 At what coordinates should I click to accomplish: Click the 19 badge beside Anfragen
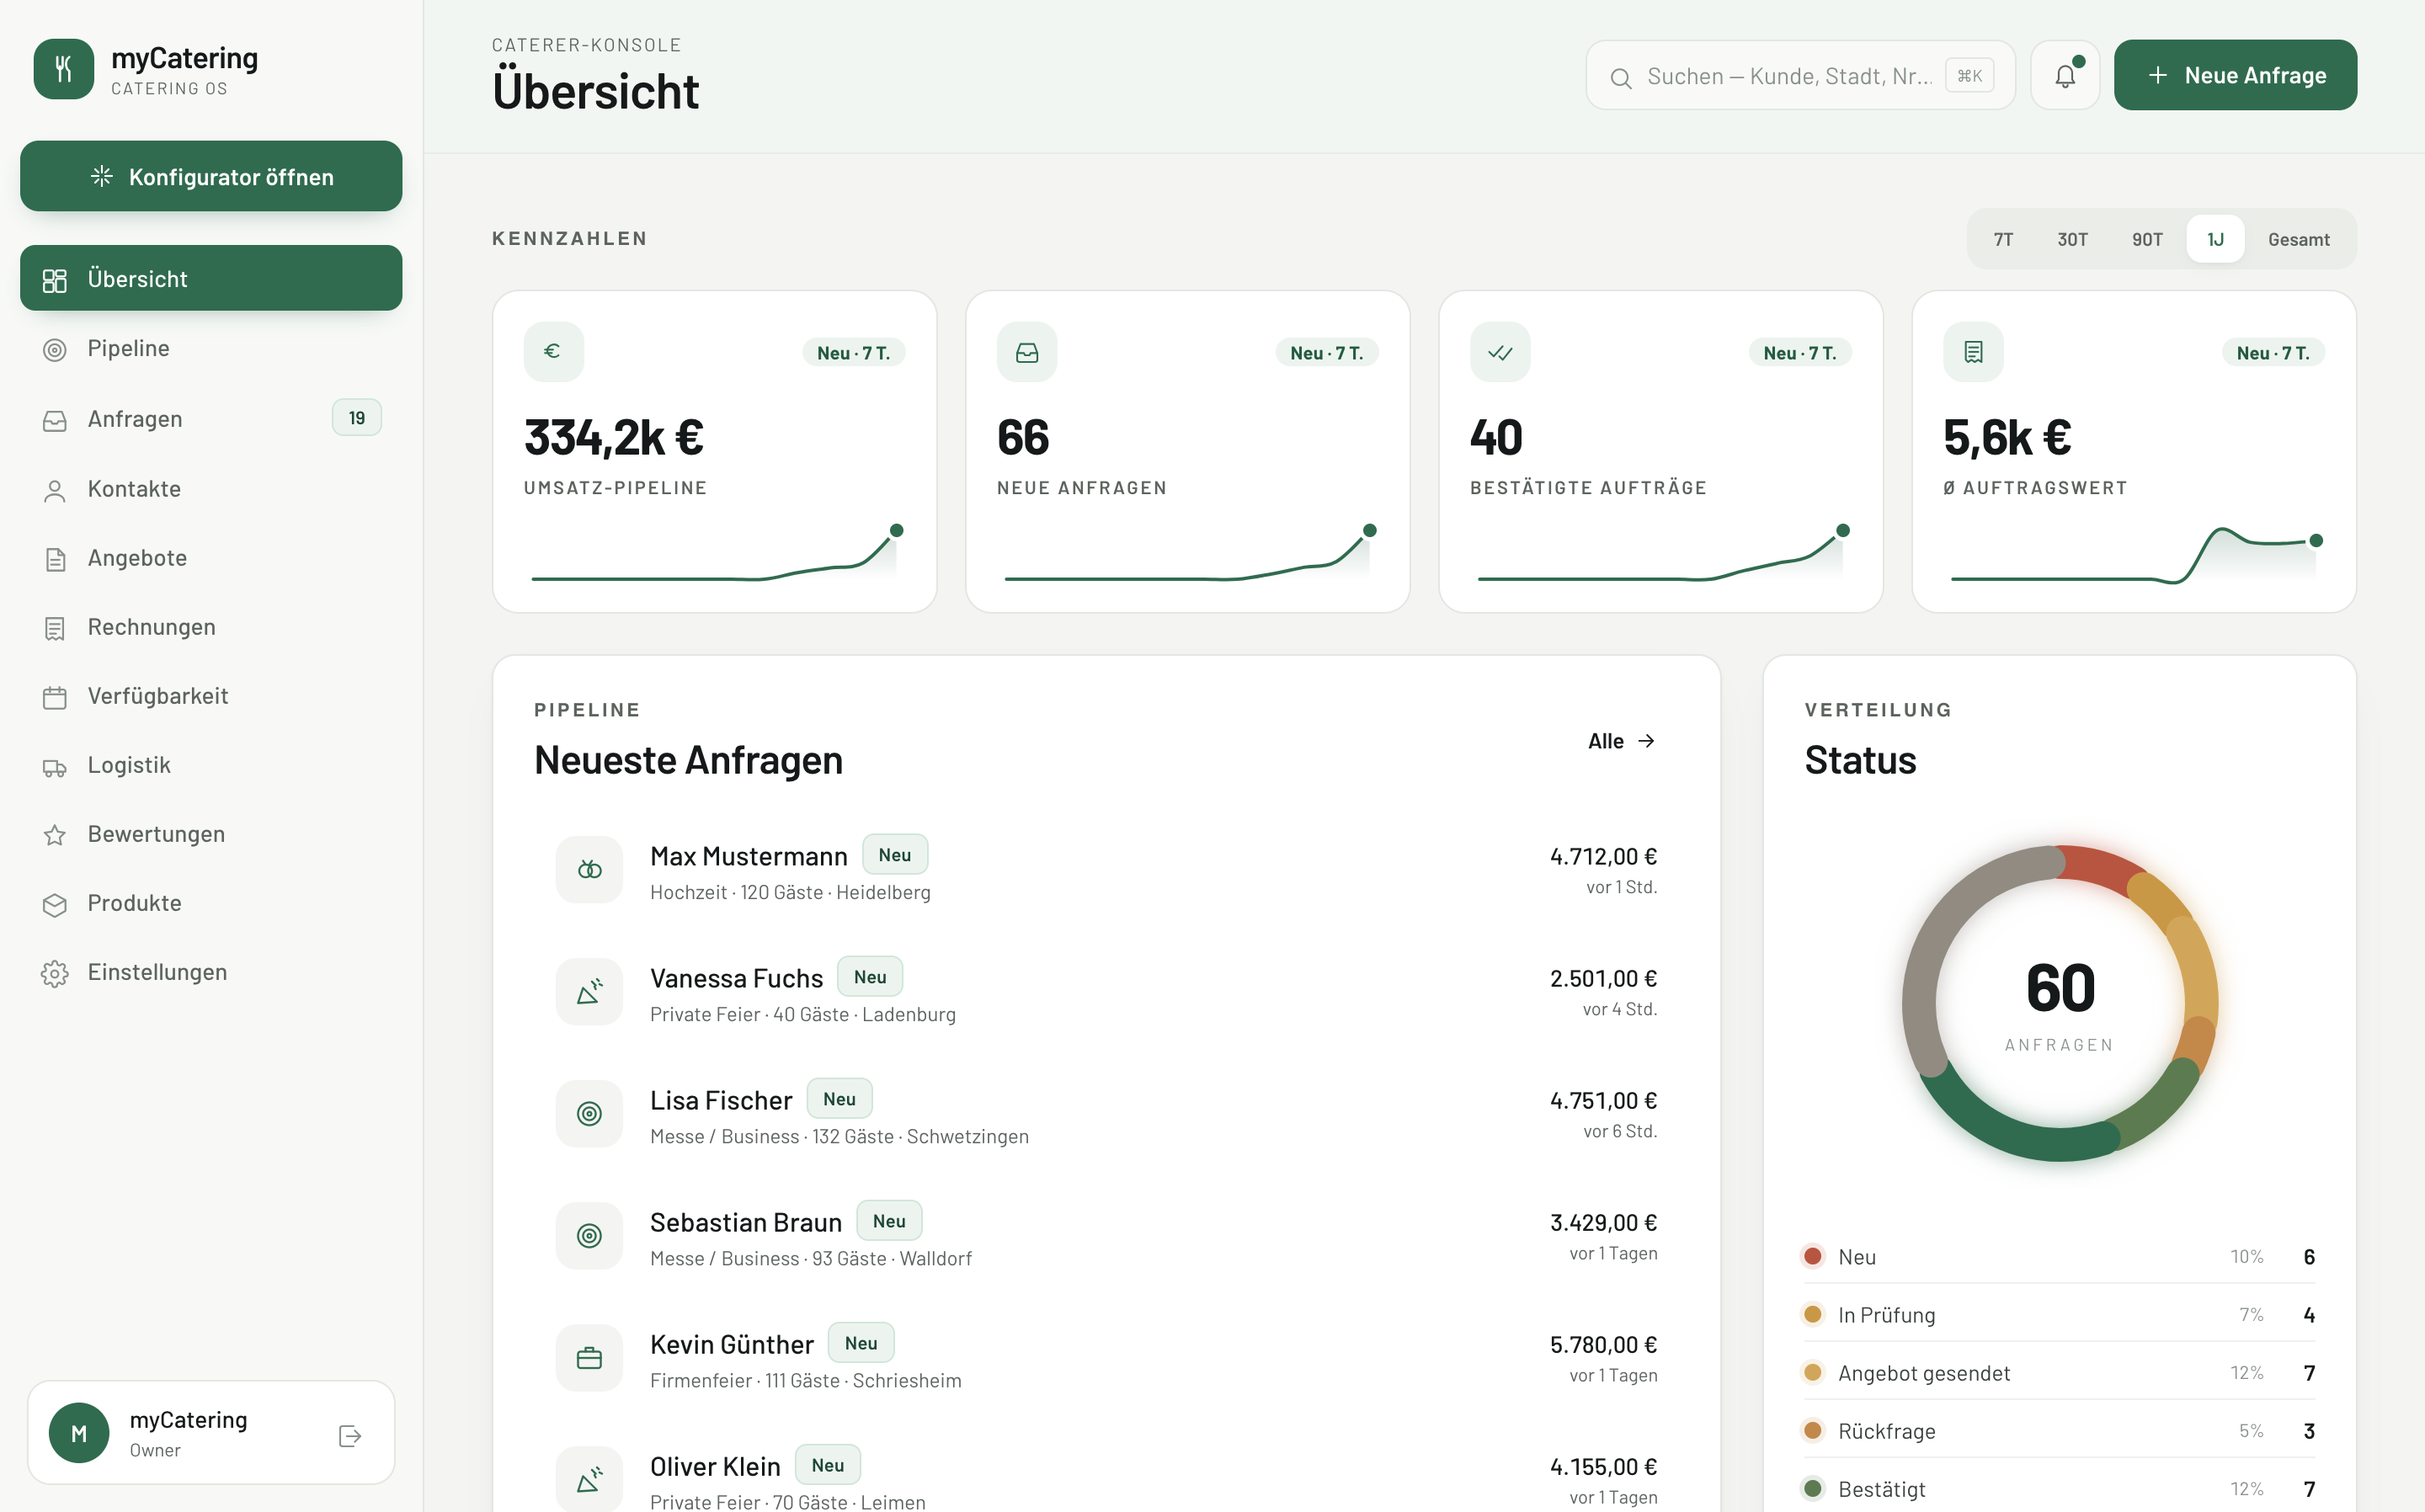tap(356, 418)
